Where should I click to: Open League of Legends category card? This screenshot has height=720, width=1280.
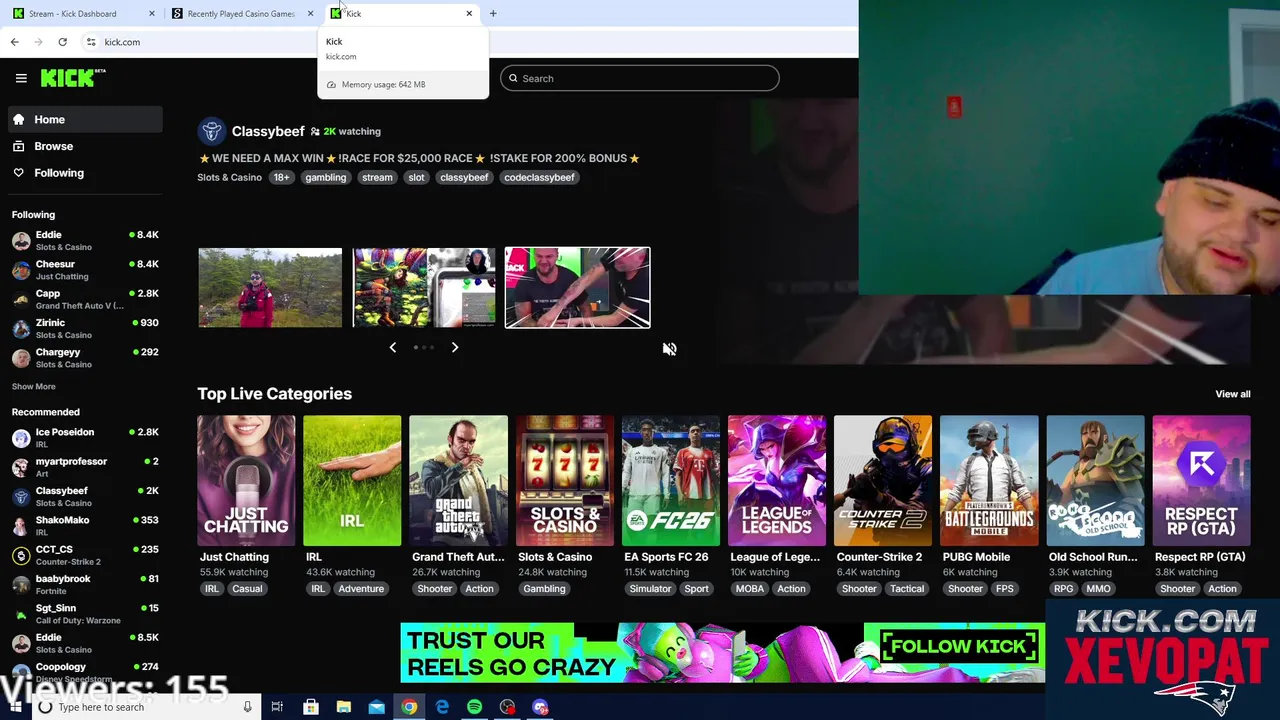[x=777, y=480]
